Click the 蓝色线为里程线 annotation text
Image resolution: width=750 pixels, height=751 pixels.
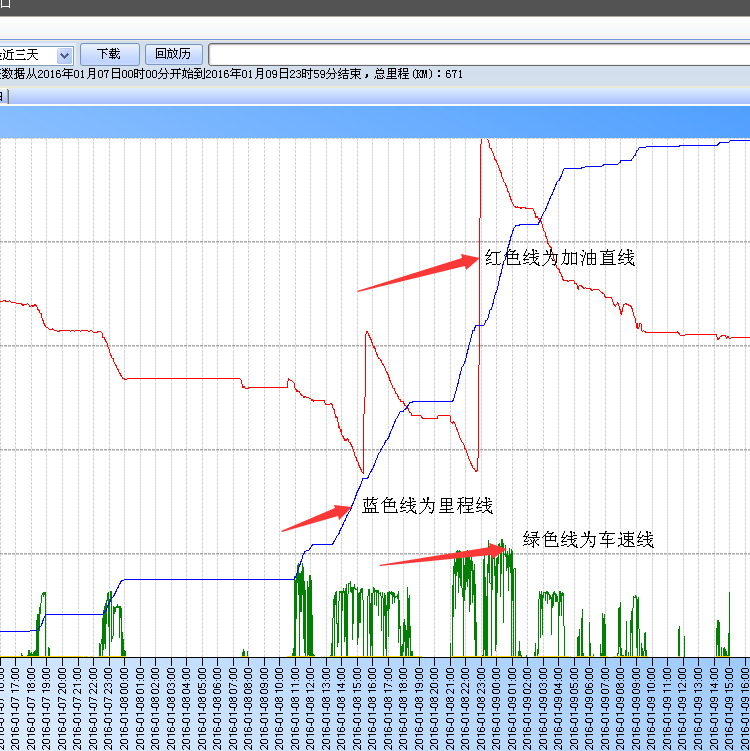427,506
